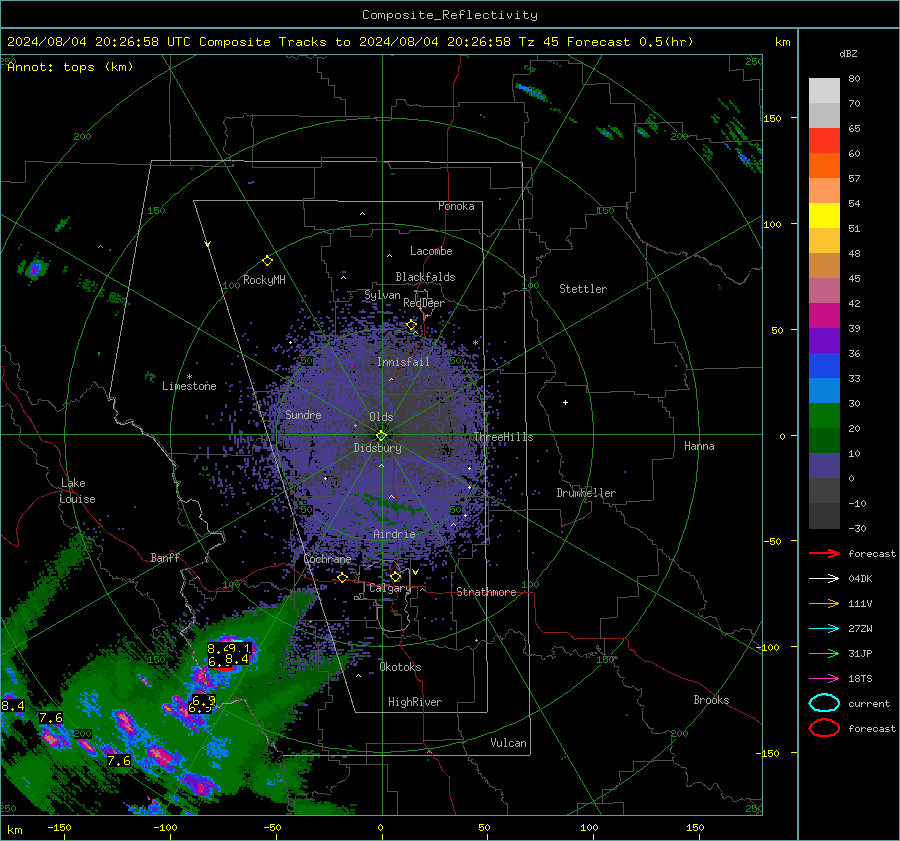Click the Okotoks city label
This screenshot has width=900, height=841.
click(x=400, y=667)
